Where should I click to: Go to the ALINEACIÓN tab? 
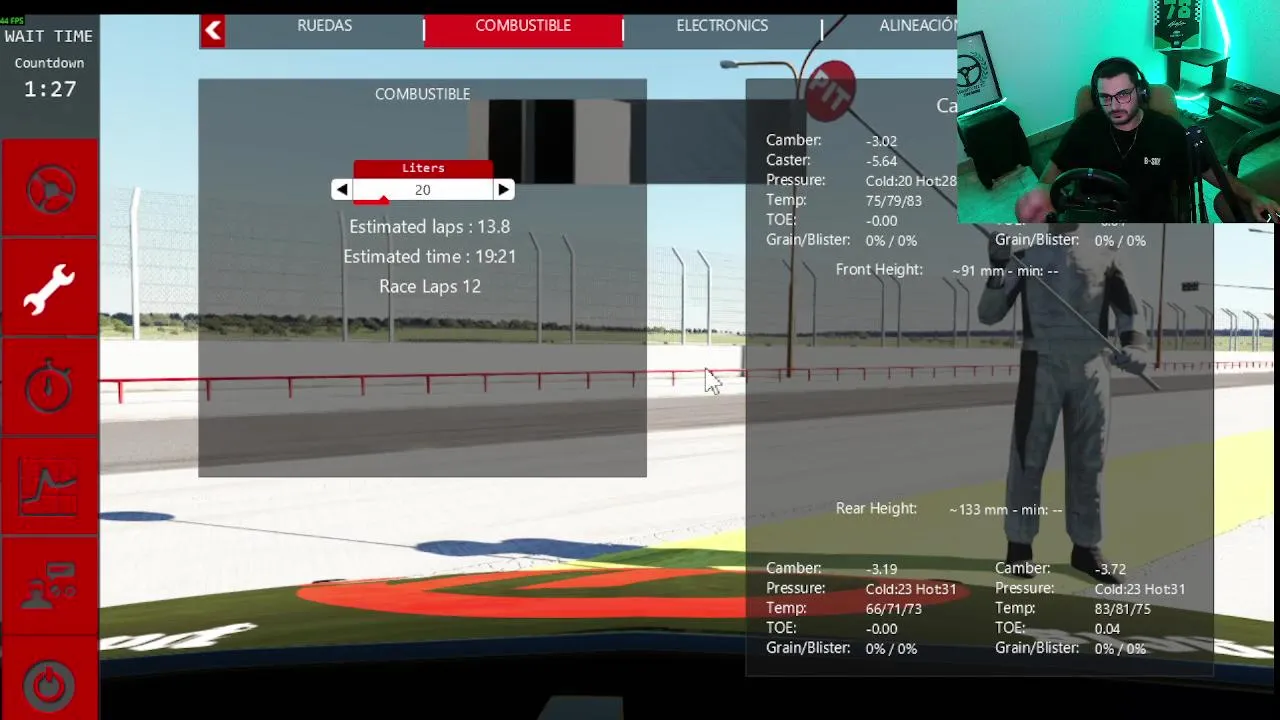coord(918,26)
